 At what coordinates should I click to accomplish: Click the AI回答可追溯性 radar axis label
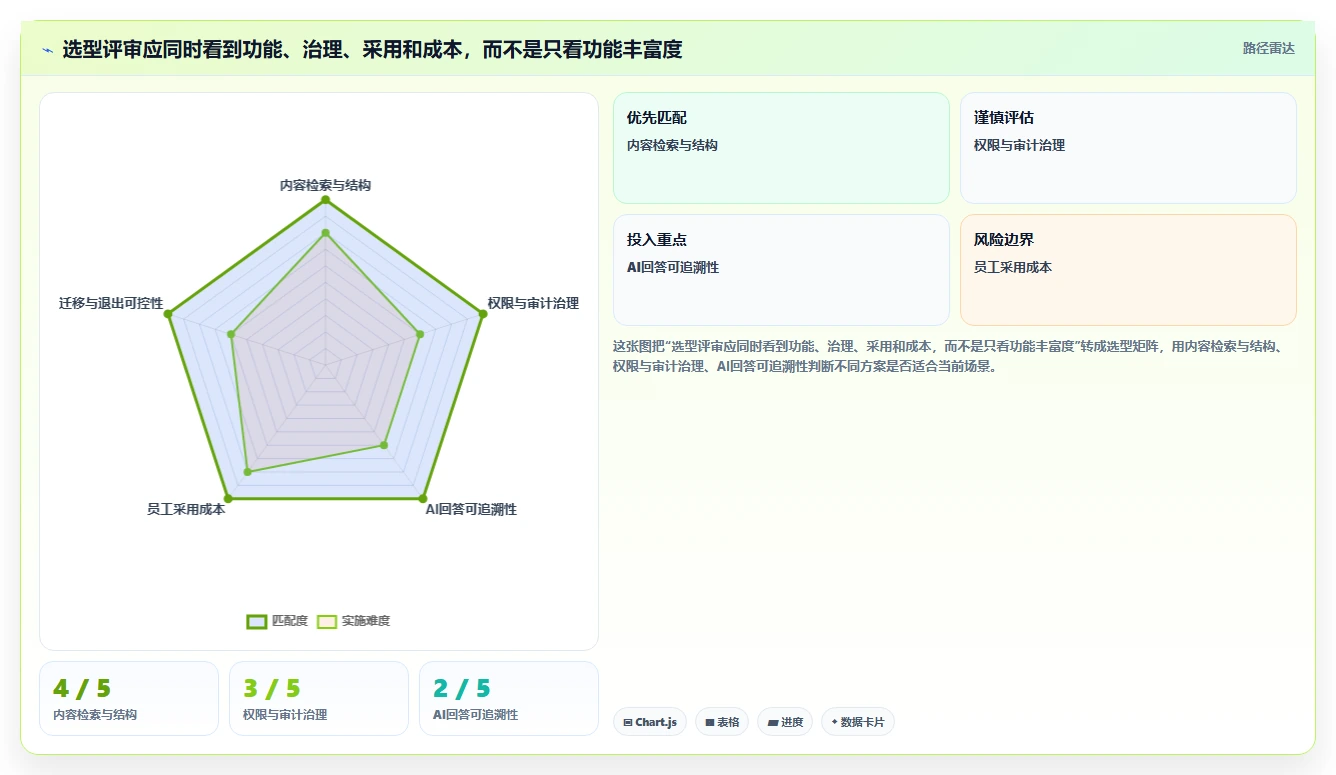[x=471, y=509]
